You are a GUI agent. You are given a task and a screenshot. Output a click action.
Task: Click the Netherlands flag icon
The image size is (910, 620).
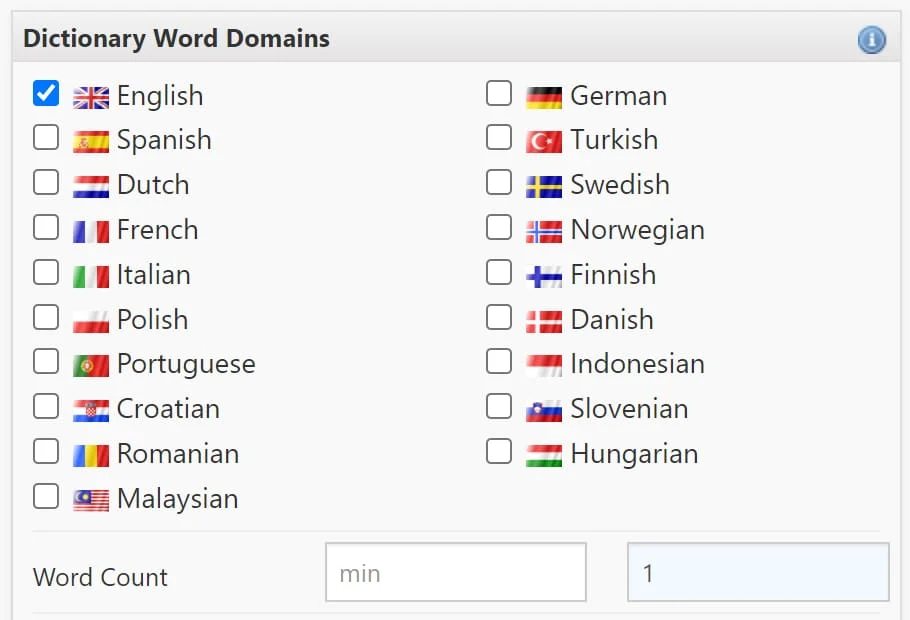pyautogui.click(x=91, y=187)
